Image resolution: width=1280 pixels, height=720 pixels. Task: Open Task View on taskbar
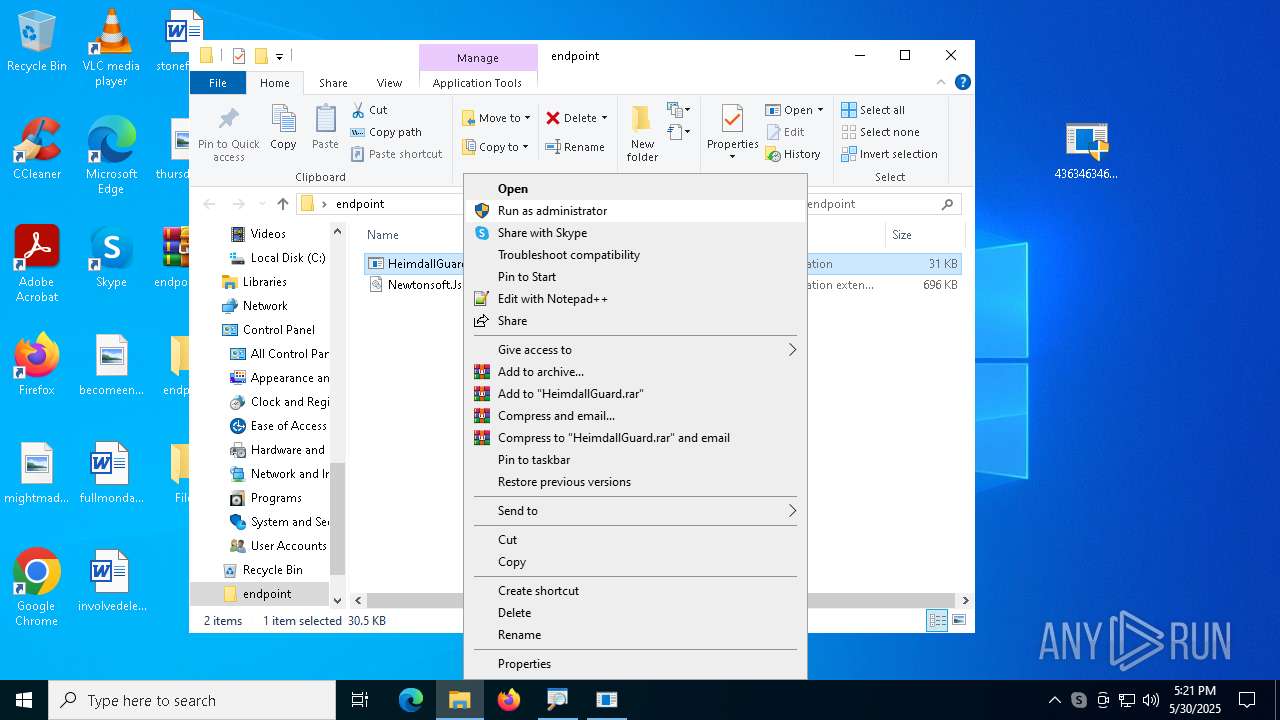coord(360,700)
